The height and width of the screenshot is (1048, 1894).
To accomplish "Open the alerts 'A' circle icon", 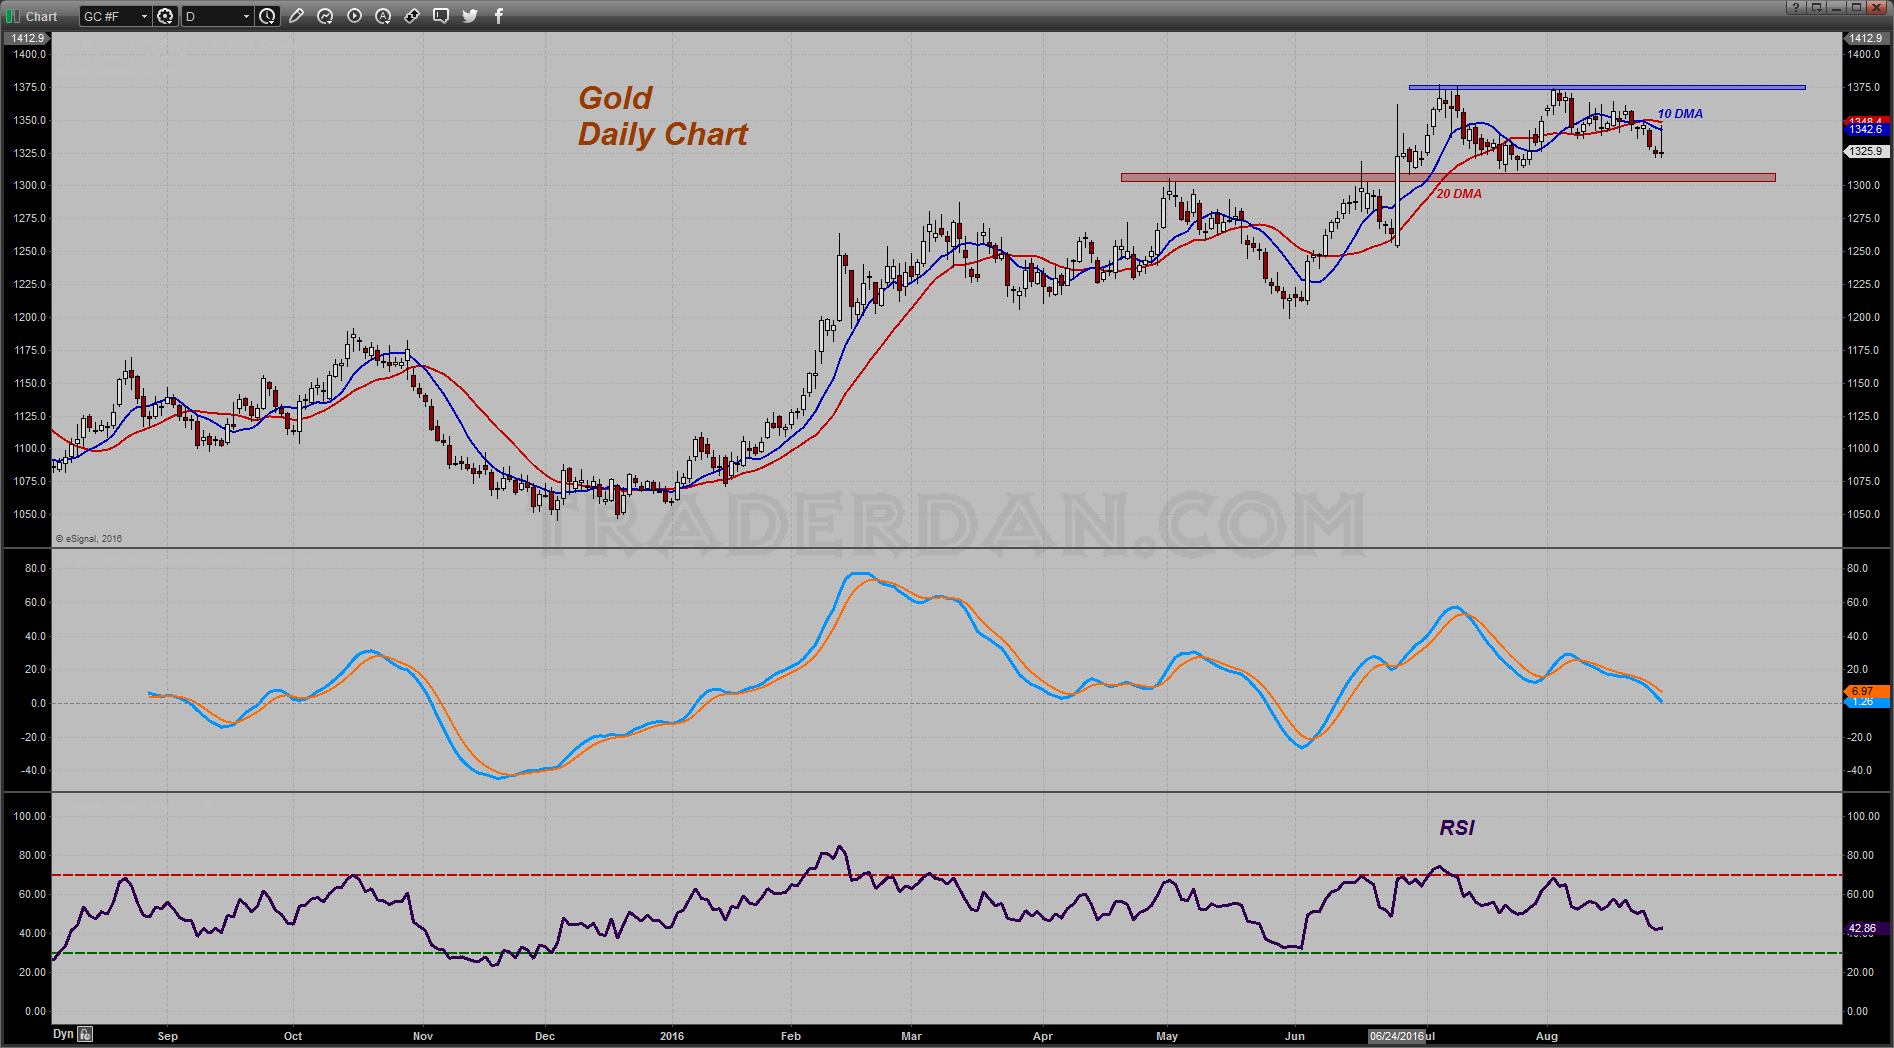I will tap(383, 16).
